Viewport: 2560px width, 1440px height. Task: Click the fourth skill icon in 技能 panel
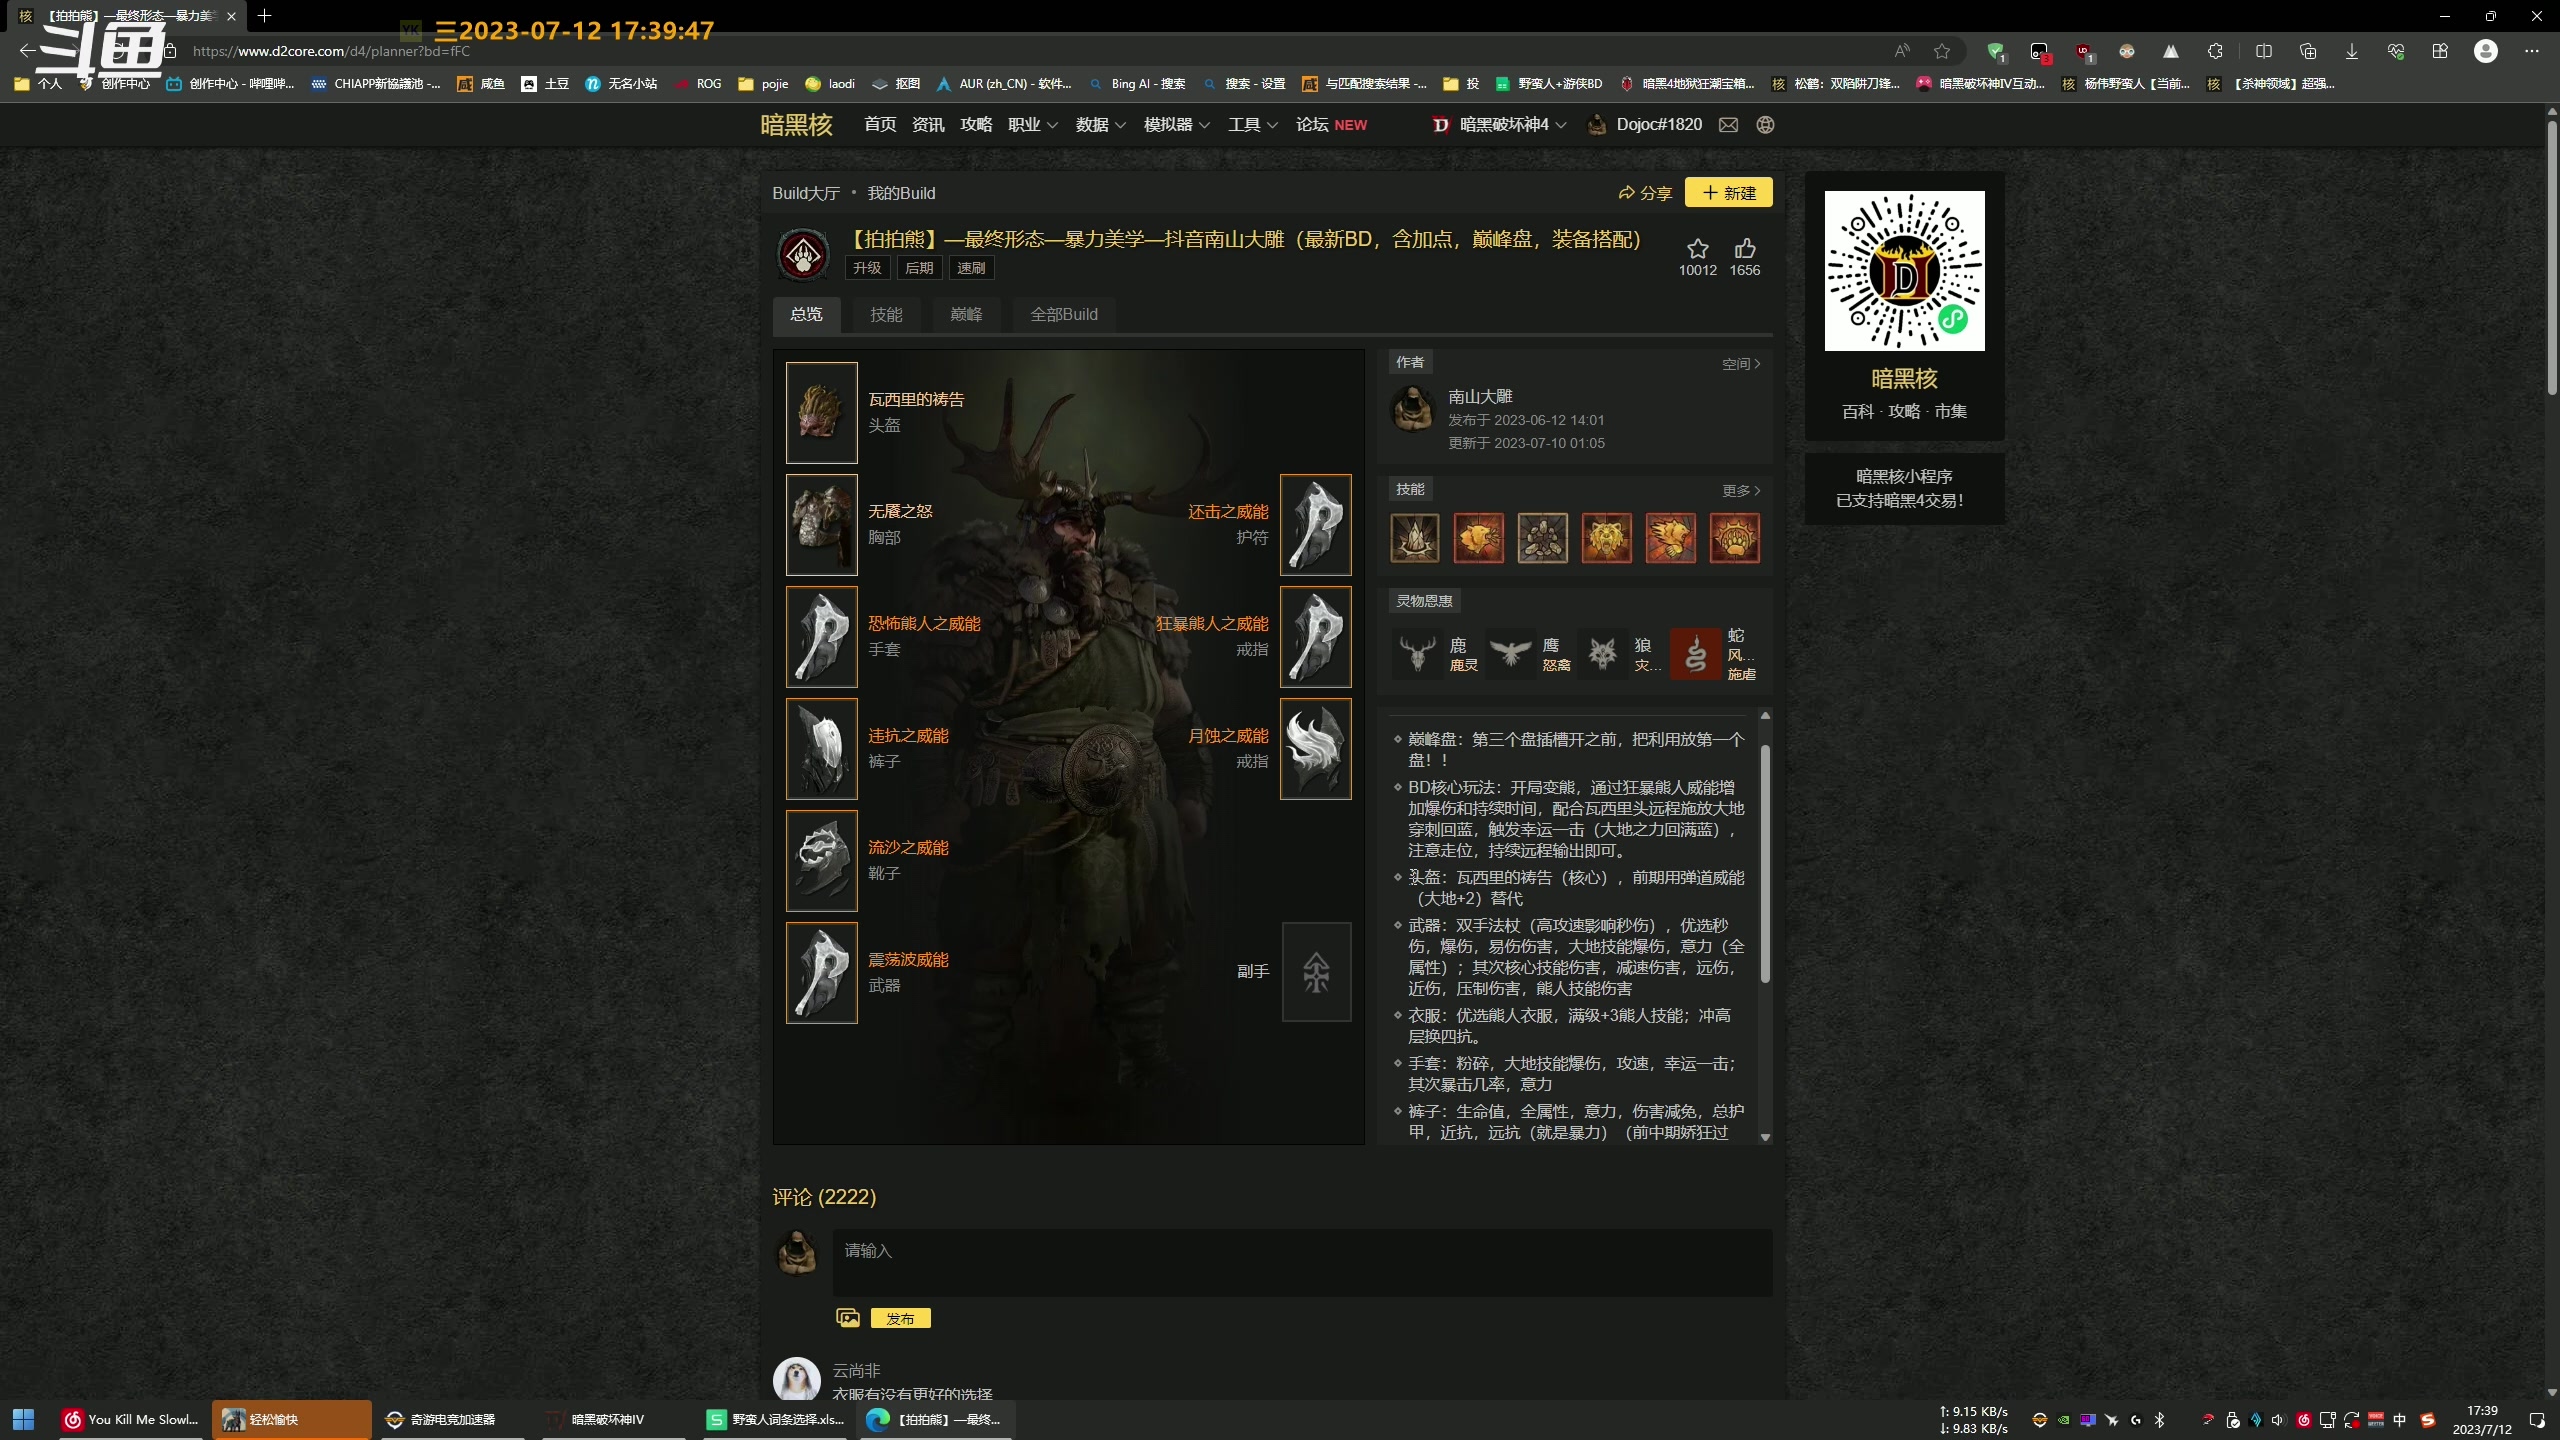(1607, 538)
